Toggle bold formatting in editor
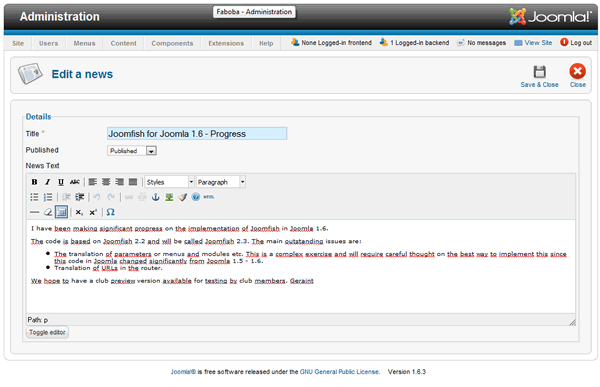 tap(34, 182)
